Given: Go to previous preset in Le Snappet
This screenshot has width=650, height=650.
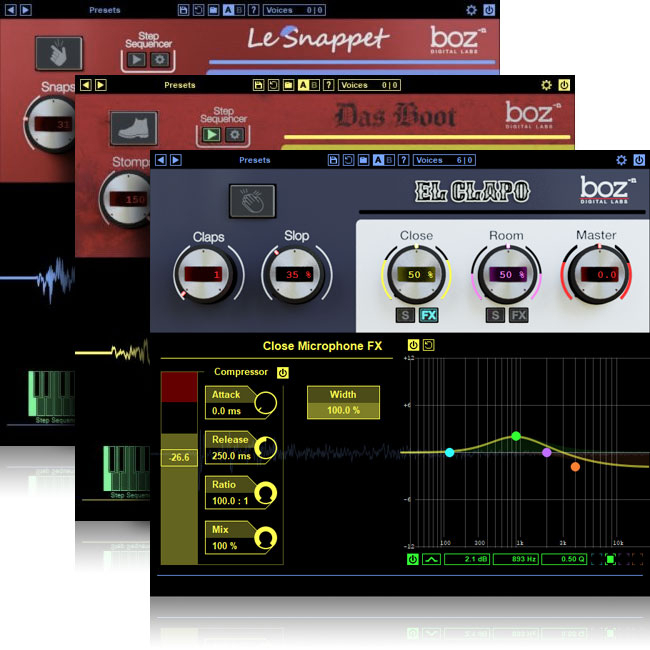Looking at the screenshot, I should pos(11,10).
